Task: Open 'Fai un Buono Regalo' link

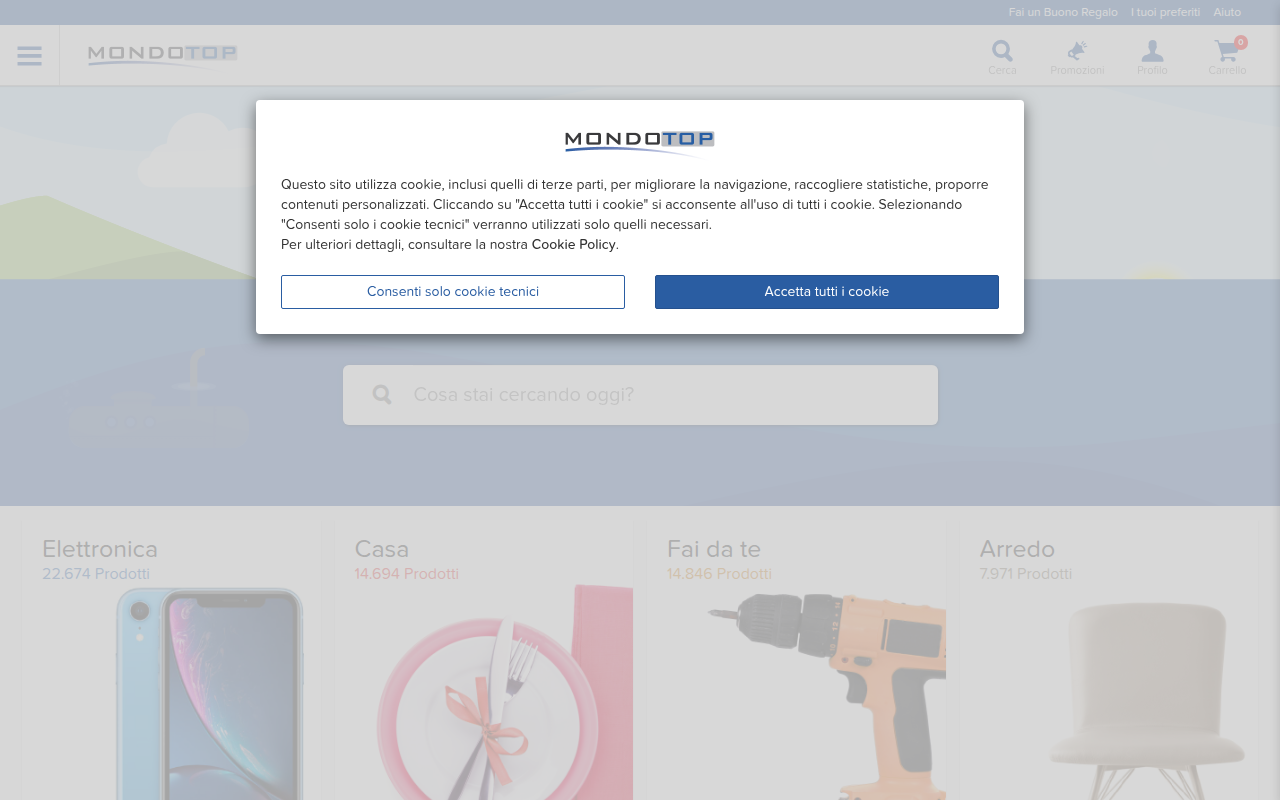Action: [1063, 12]
